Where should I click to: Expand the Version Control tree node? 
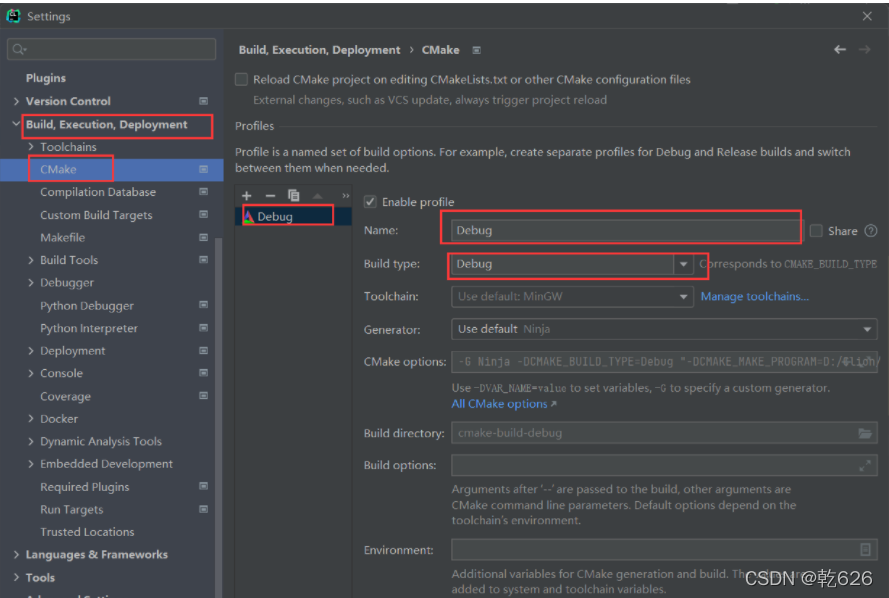pos(16,101)
